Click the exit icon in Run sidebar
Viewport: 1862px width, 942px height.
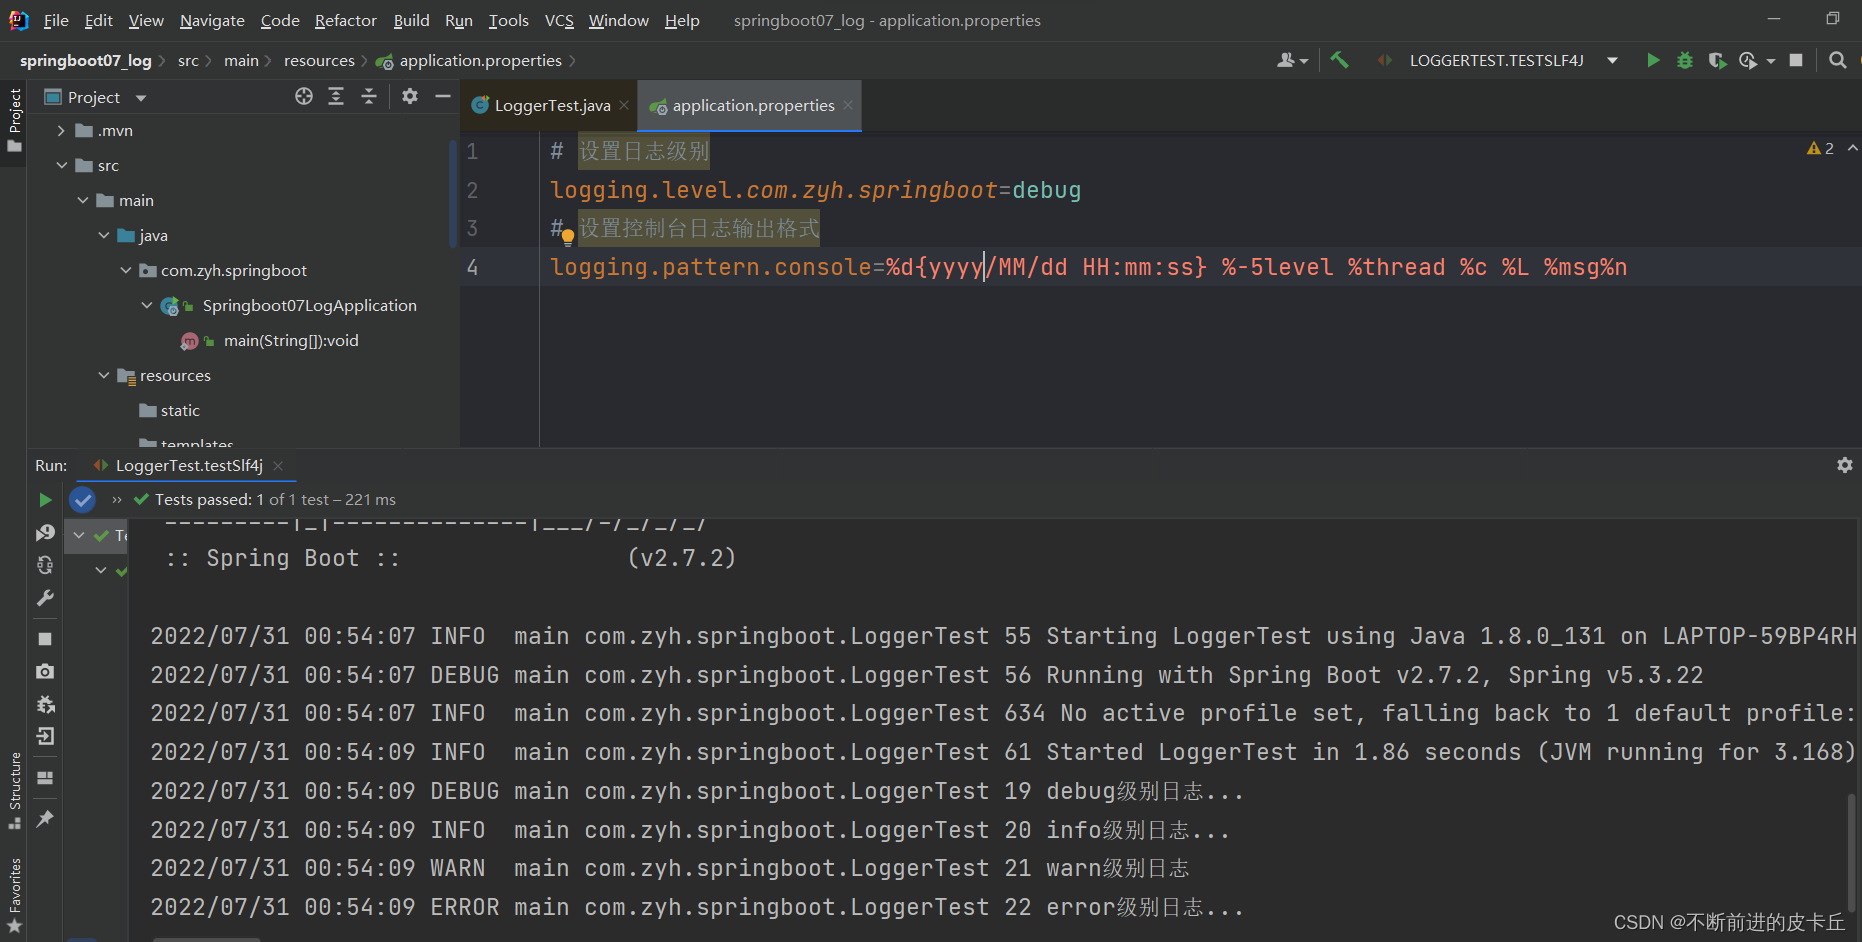tap(45, 737)
